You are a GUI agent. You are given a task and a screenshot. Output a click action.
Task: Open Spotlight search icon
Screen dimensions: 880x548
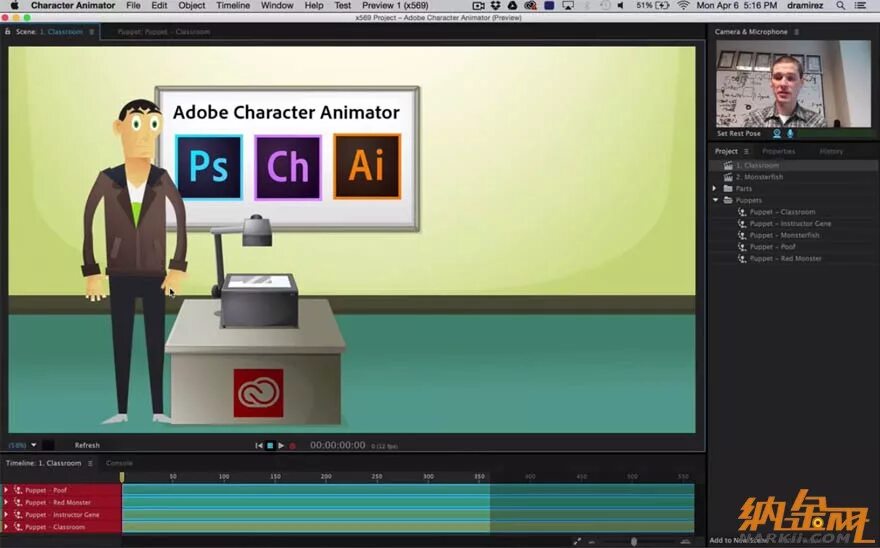(840, 6)
